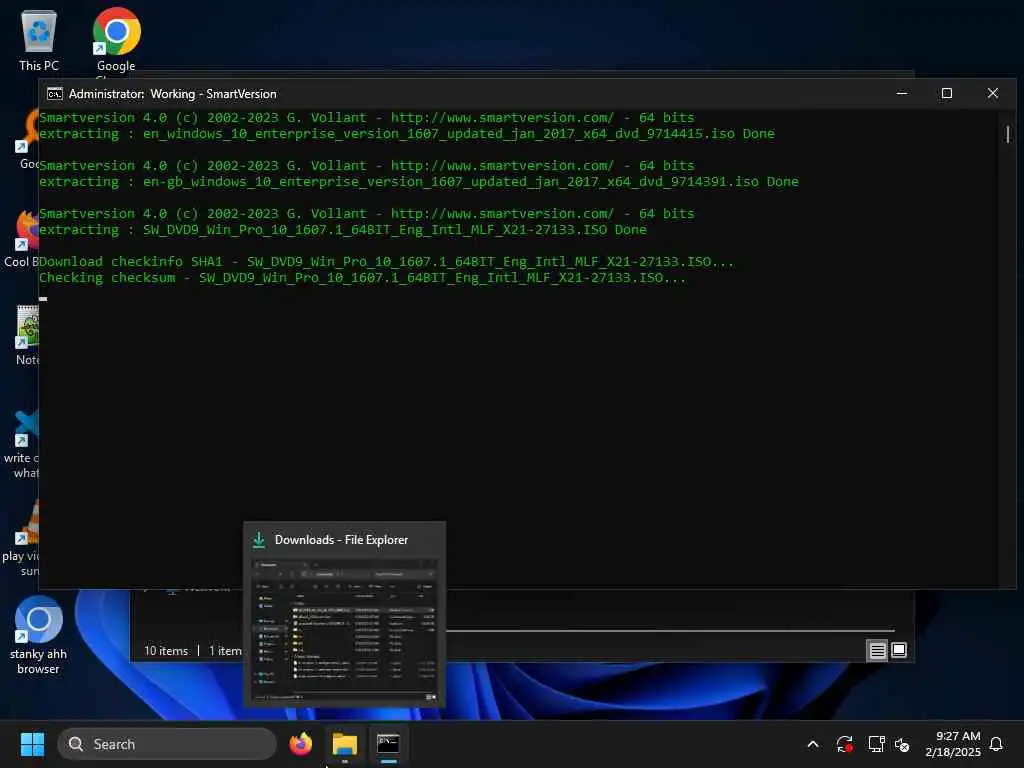Switch File Explorer to large thumbnails view

click(899, 650)
